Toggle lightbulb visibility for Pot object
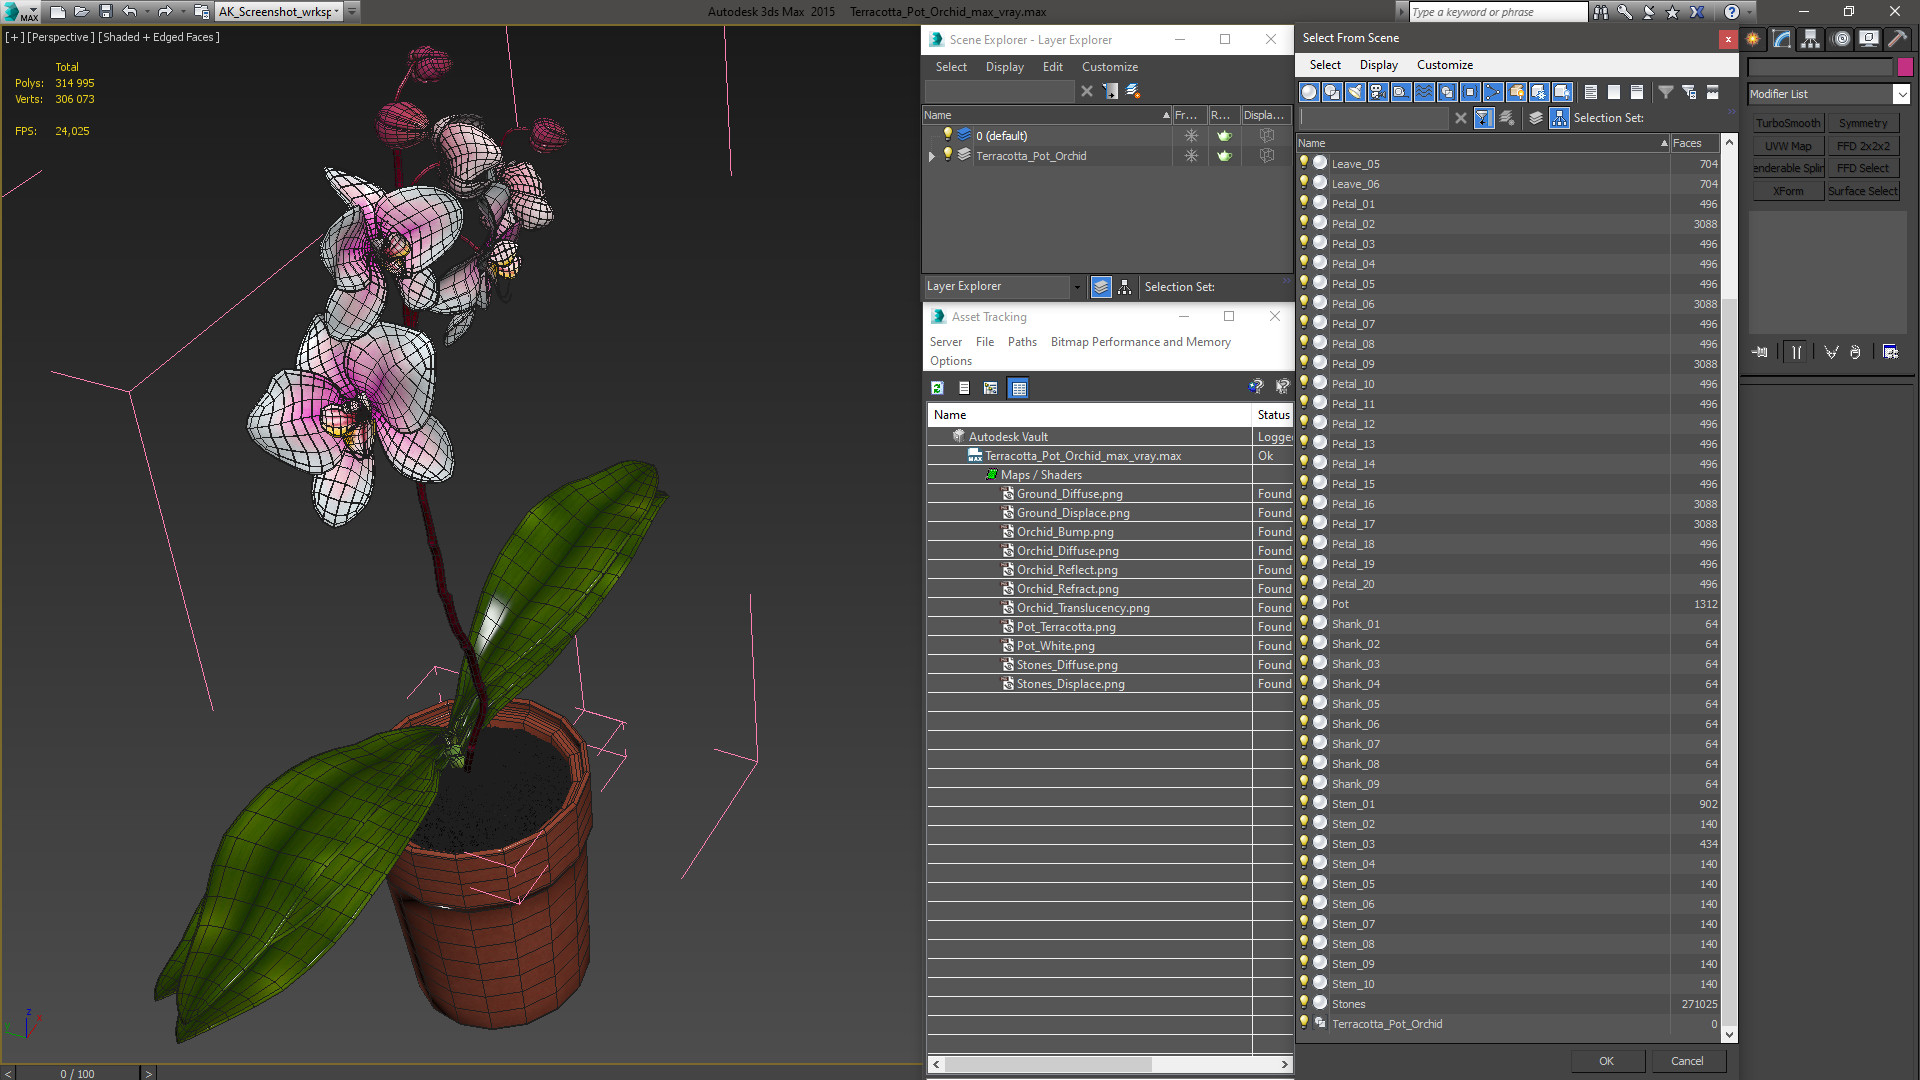This screenshot has height=1080, width=1920. [1304, 603]
